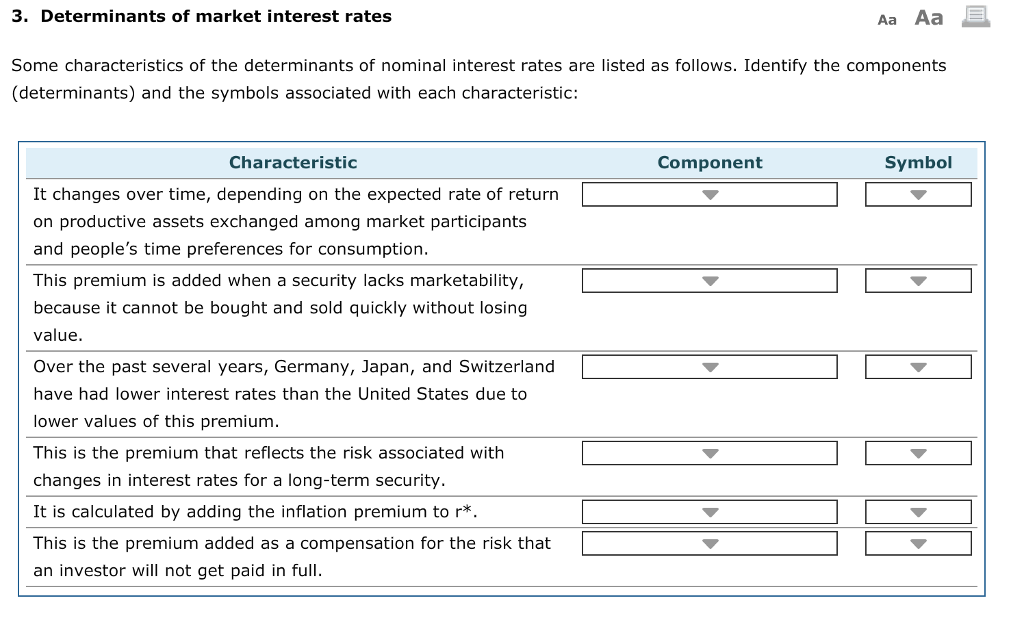This screenshot has width=1024, height=620.
Task: Open the Component dropdown for the inflation premium row
Action: [x=709, y=511]
